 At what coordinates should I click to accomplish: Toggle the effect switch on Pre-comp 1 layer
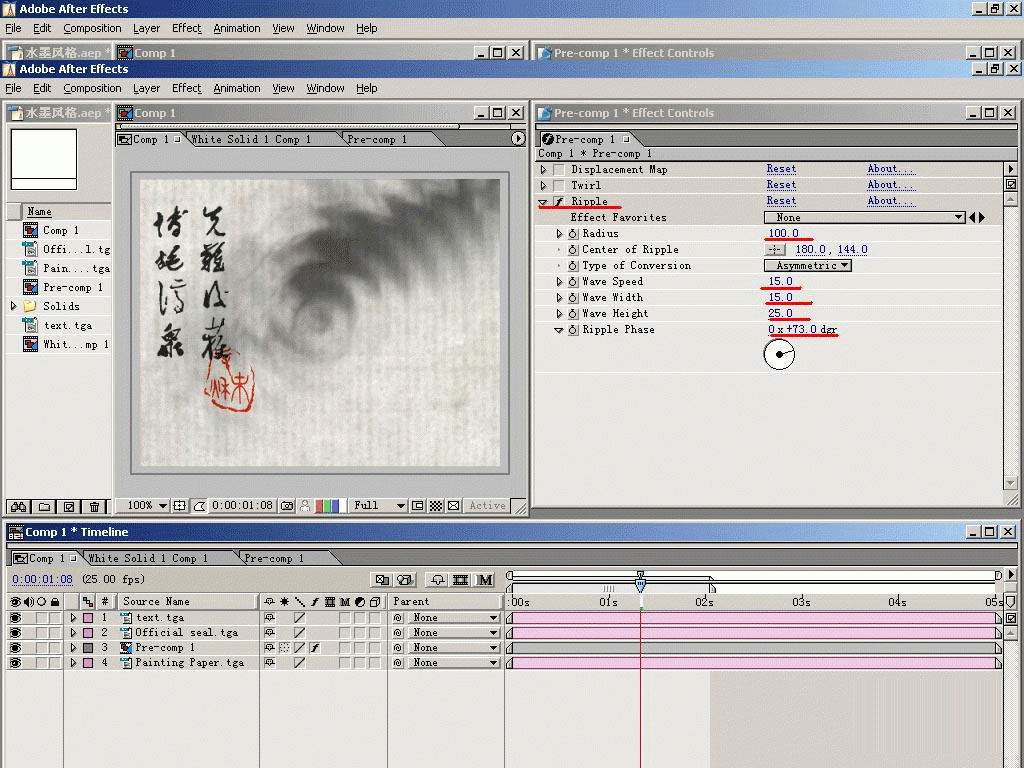click(x=315, y=647)
